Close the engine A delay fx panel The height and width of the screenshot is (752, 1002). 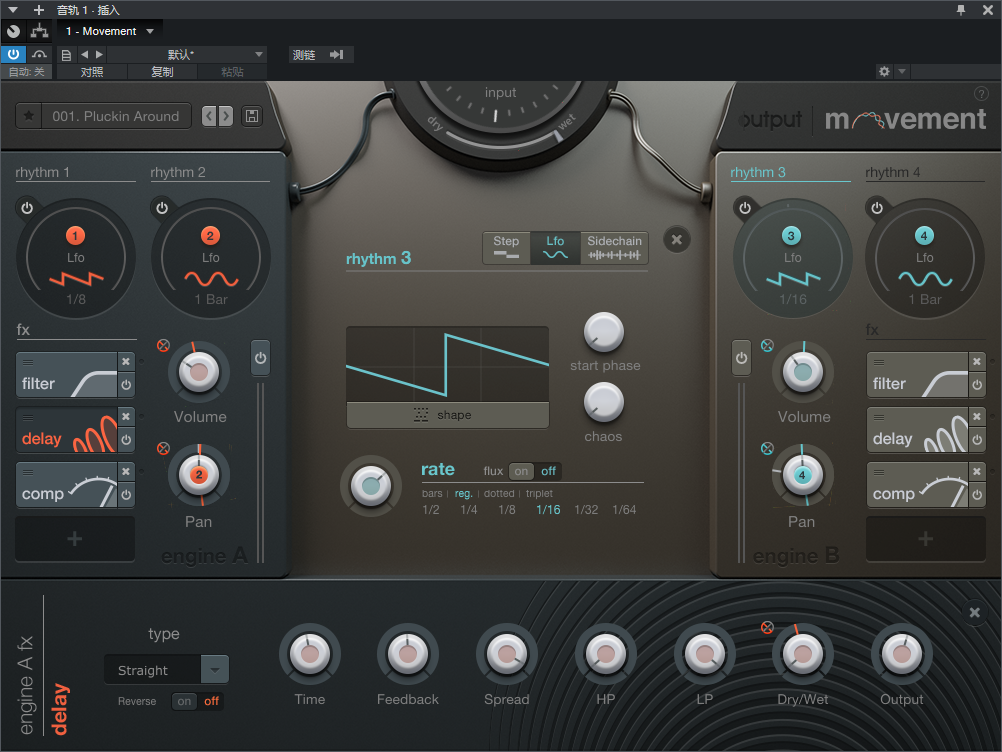(x=975, y=613)
